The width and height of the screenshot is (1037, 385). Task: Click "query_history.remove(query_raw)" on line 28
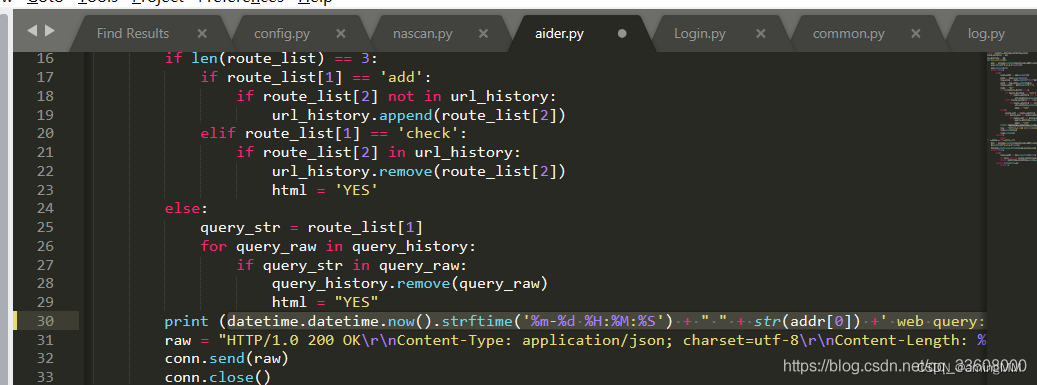tap(410, 284)
